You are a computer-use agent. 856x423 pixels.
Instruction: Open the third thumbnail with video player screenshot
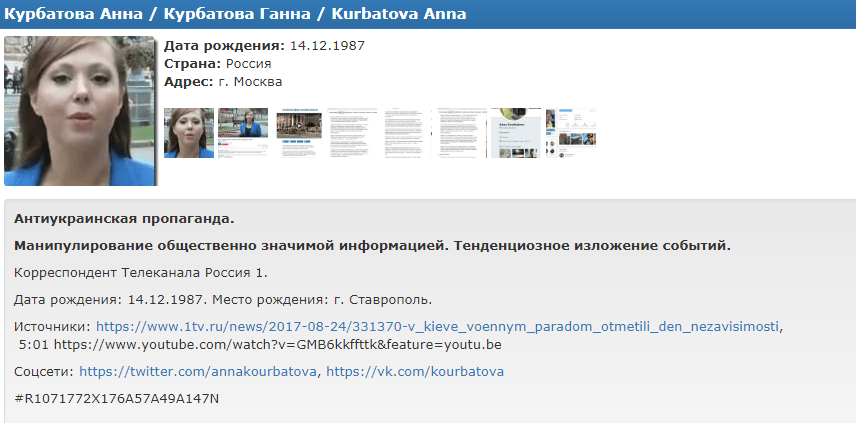tap(298, 131)
